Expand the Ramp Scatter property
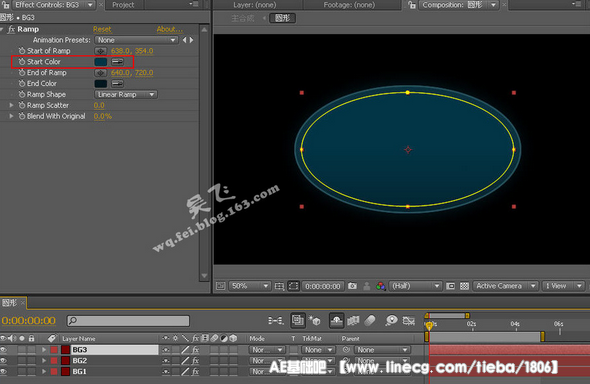This screenshot has width=590, height=384. (x=11, y=105)
